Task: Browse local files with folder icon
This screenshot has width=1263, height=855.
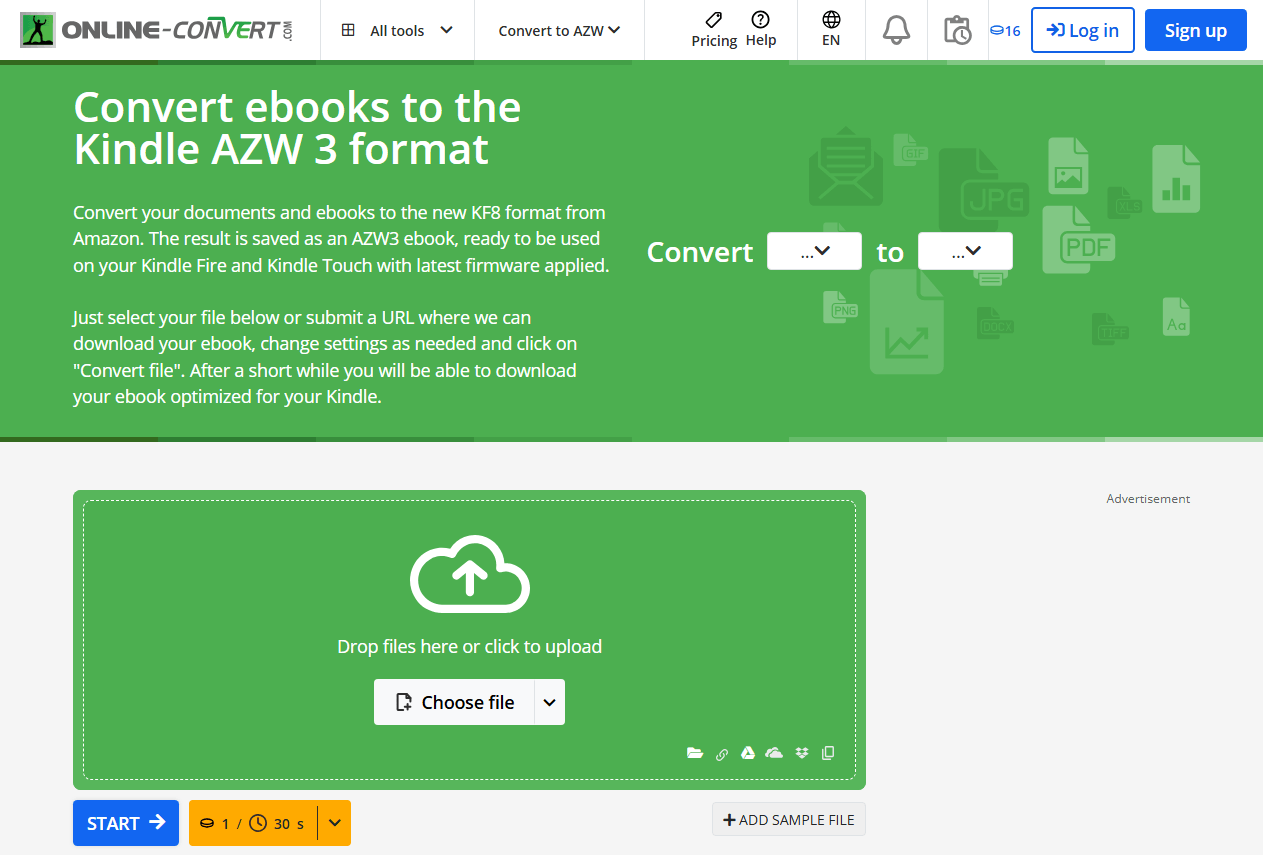Action: pyautogui.click(x=695, y=753)
